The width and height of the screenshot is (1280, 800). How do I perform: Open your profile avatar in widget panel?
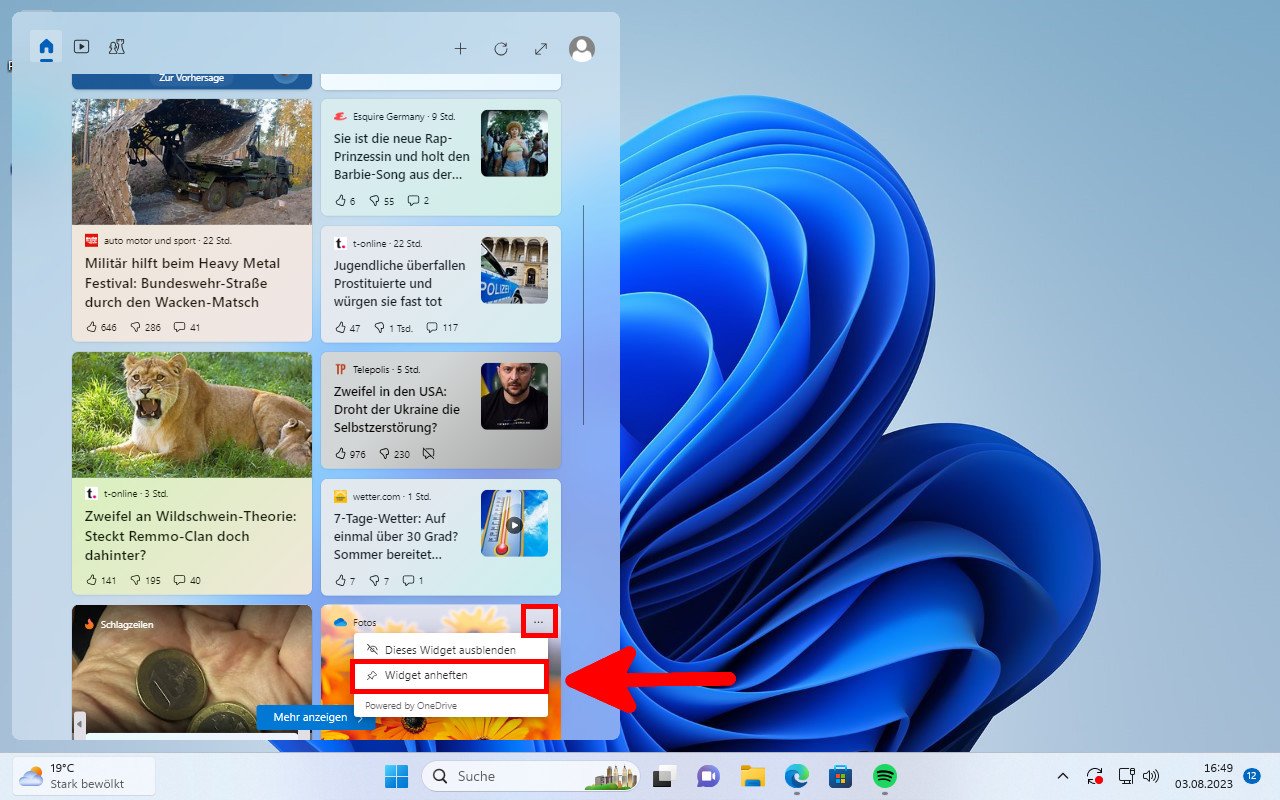pos(581,48)
